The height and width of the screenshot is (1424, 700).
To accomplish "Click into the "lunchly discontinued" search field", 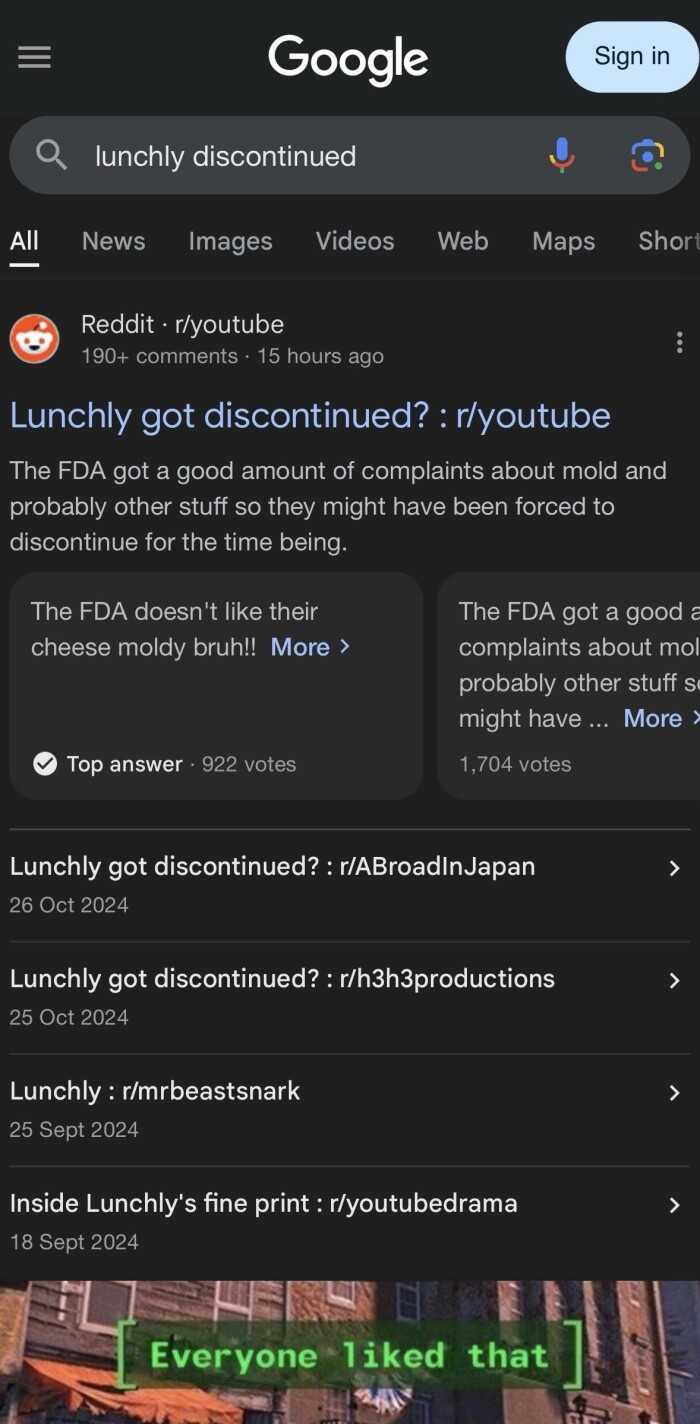I will point(300,156).
